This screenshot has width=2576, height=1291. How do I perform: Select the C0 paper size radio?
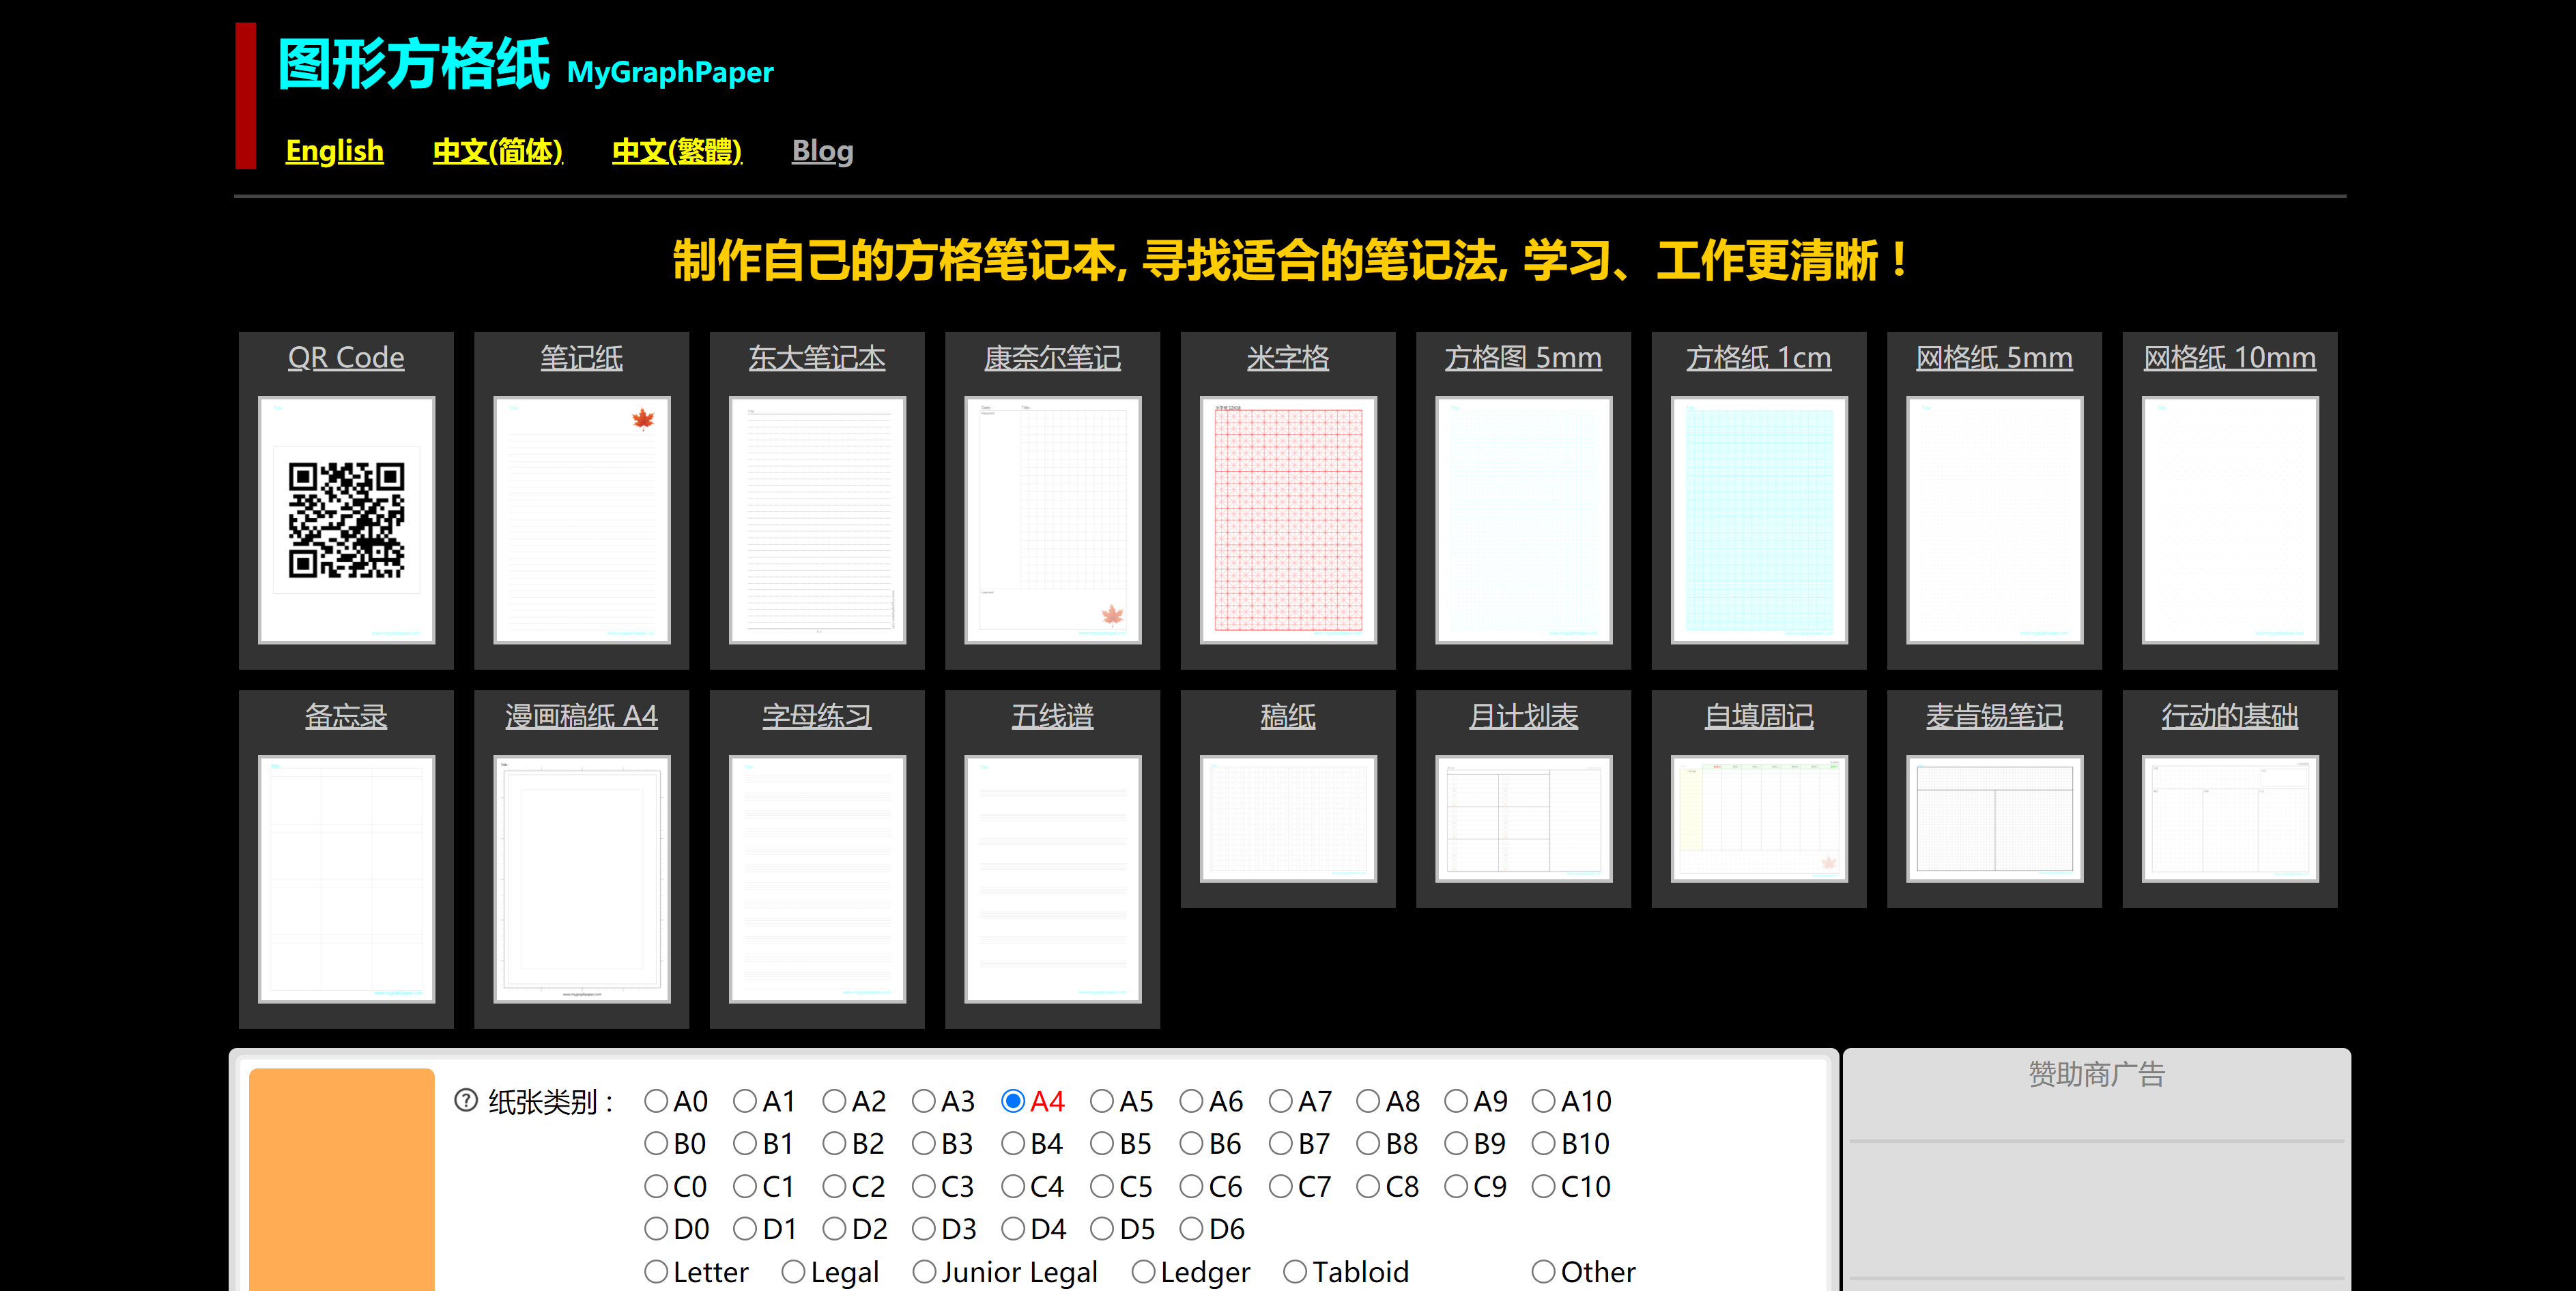(x=656, y=1186)
